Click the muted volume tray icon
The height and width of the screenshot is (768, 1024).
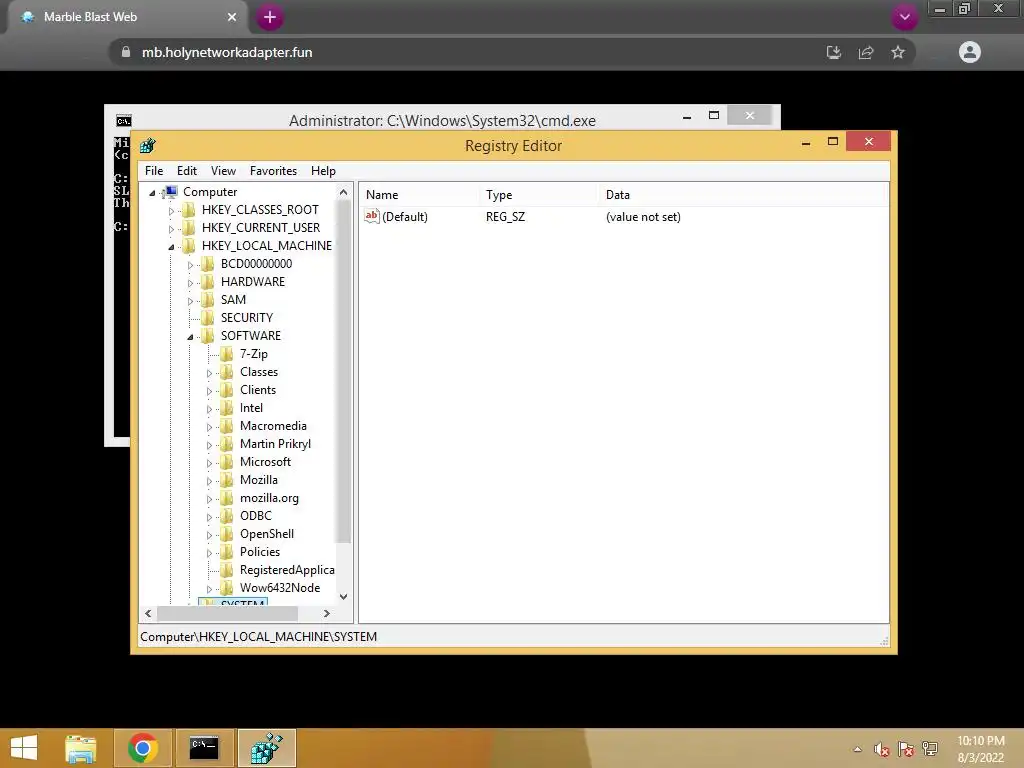coord(882,750)
